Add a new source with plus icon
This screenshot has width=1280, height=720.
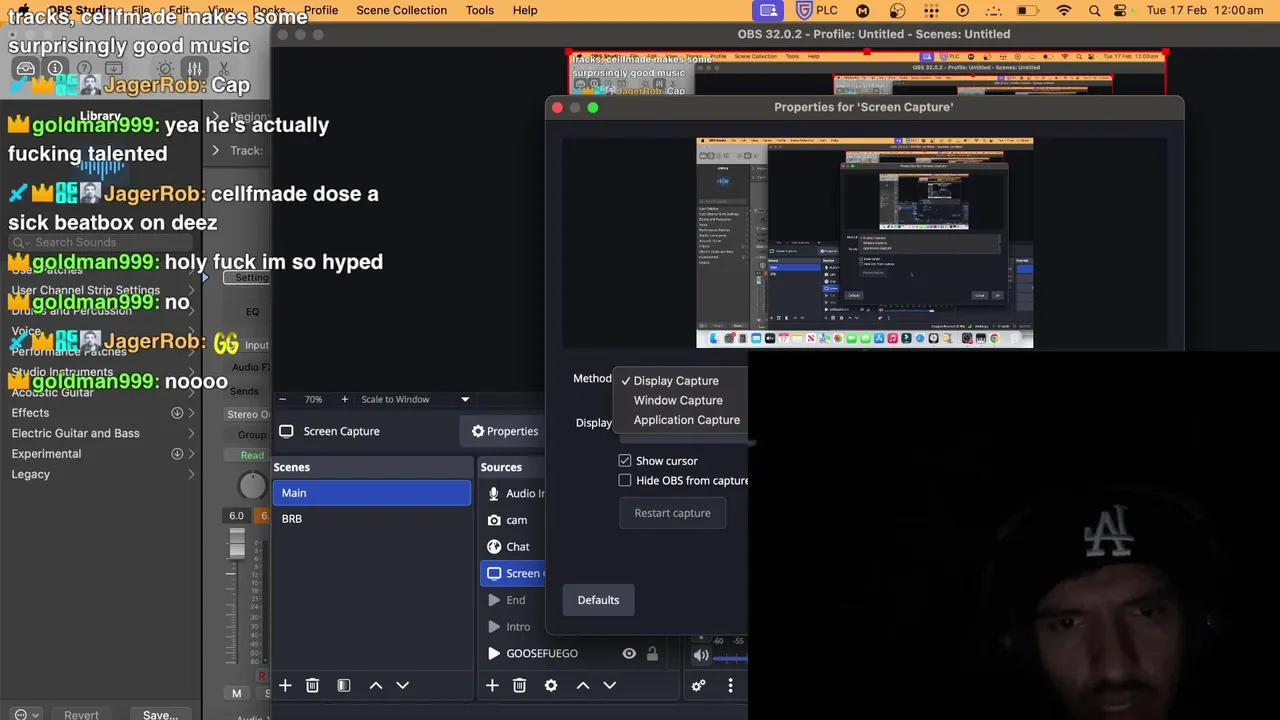(x=492, y=685)
